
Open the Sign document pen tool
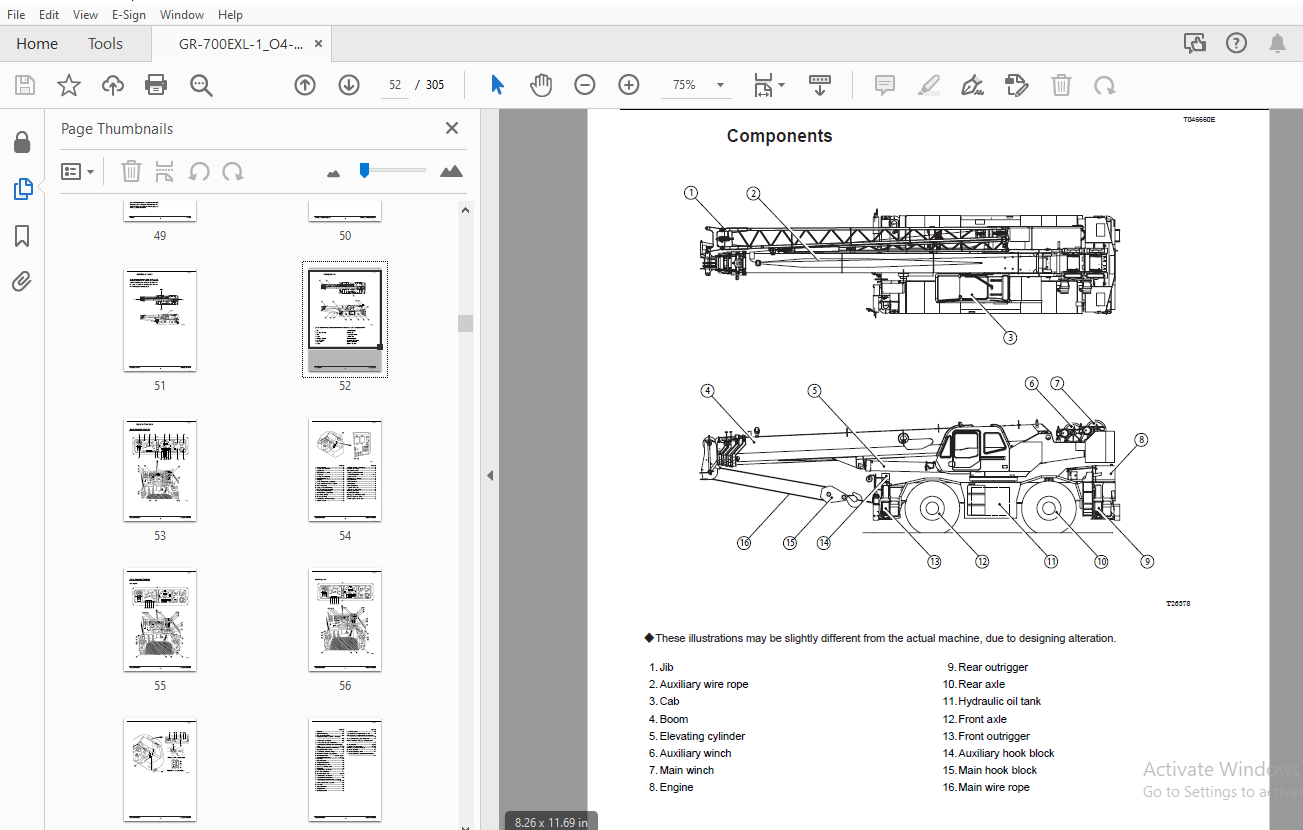[x=972, y=85]
